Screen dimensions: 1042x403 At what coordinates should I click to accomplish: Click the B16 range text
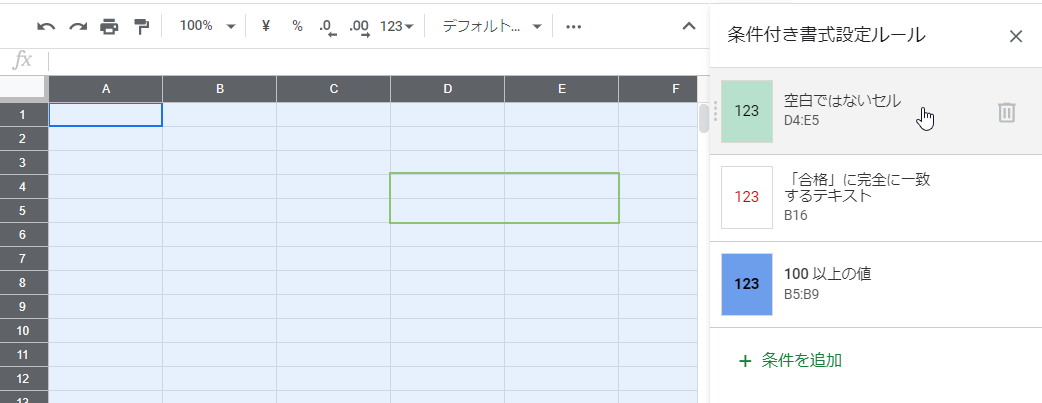pos(795,215)
